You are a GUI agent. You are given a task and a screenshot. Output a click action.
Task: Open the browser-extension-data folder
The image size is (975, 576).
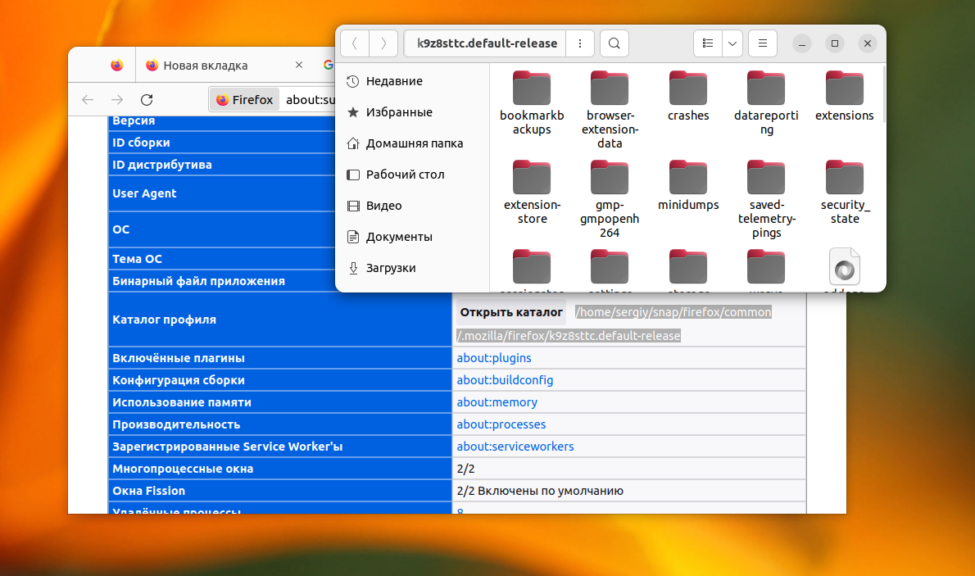610,110
